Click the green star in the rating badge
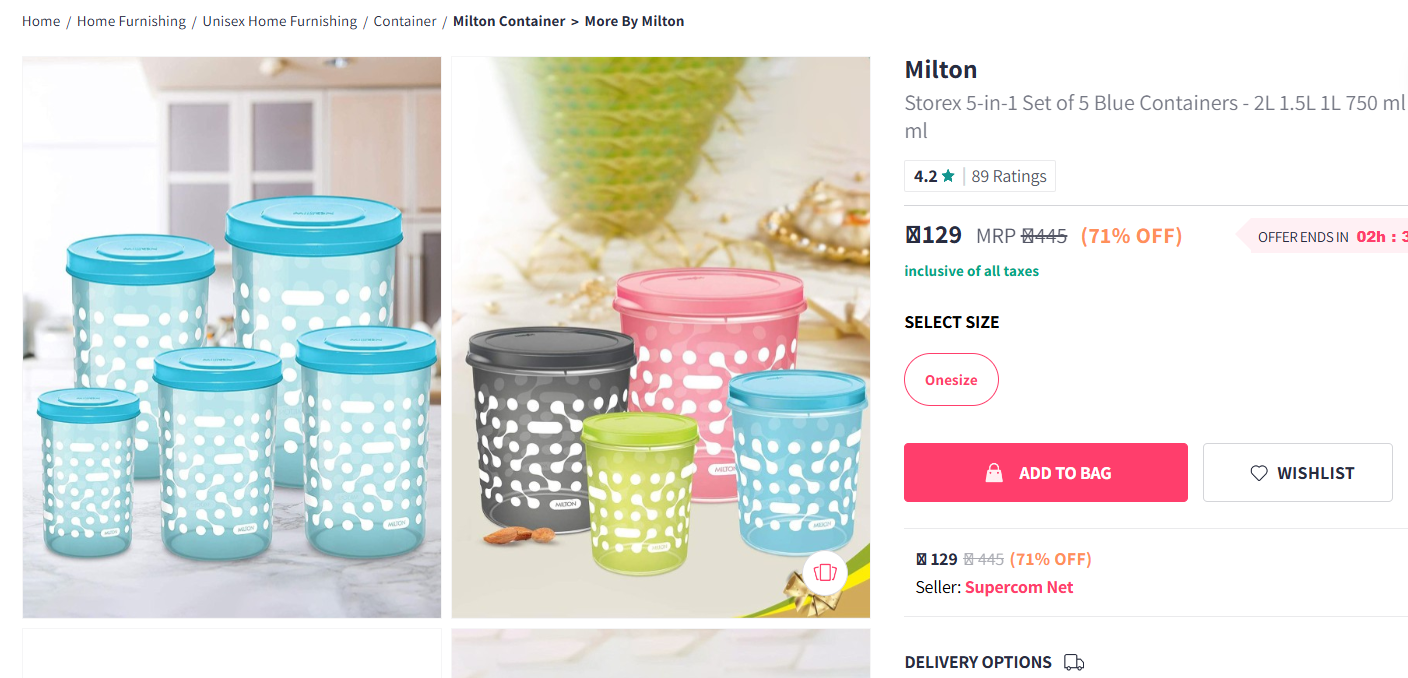 pyautogui.click(x=948, y=176)
